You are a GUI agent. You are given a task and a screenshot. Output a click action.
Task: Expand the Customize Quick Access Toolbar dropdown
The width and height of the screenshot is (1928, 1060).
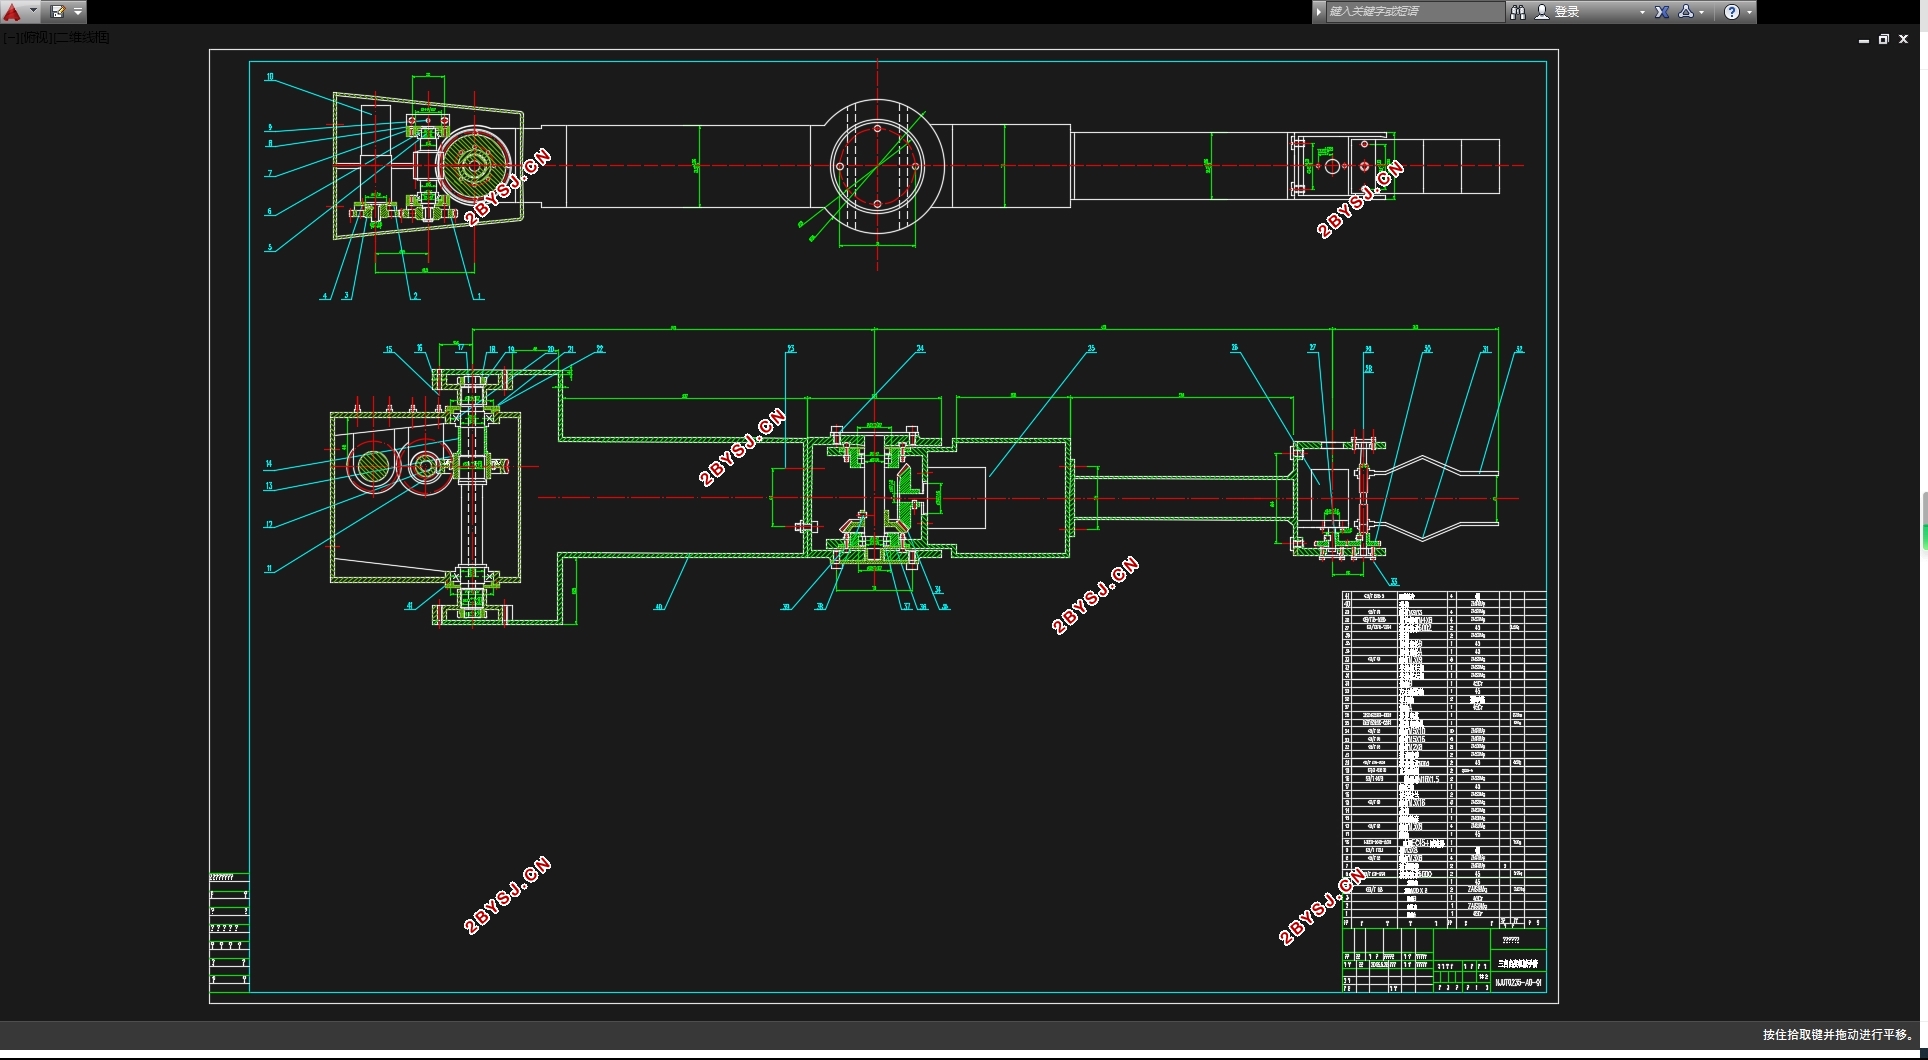tap(78, 12)
